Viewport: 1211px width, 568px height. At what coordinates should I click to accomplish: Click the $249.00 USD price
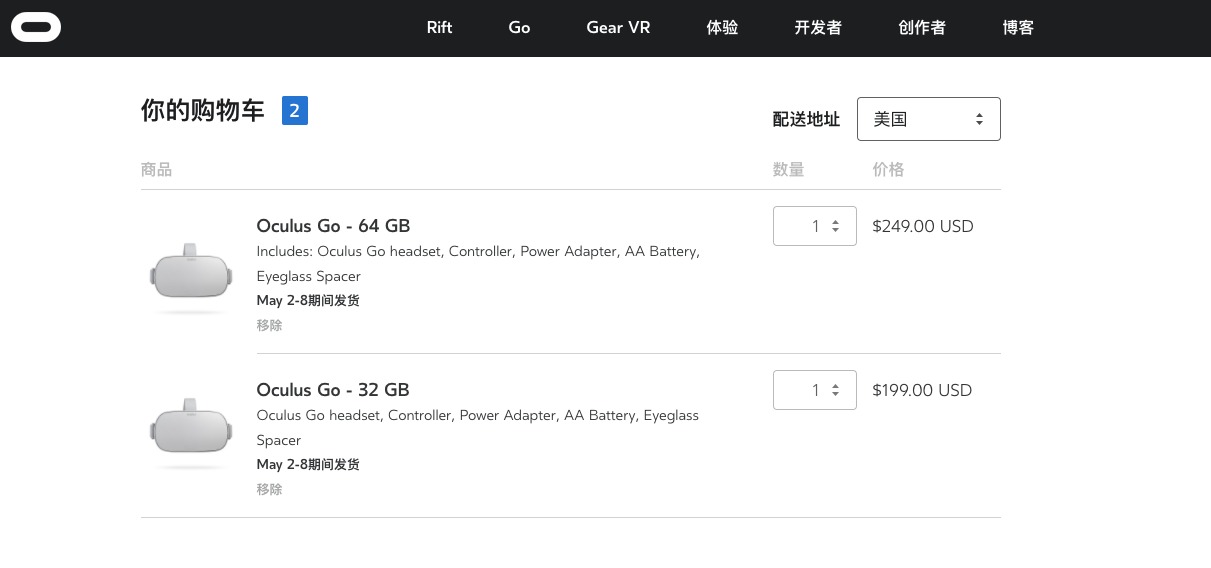(x=922, y=226)
